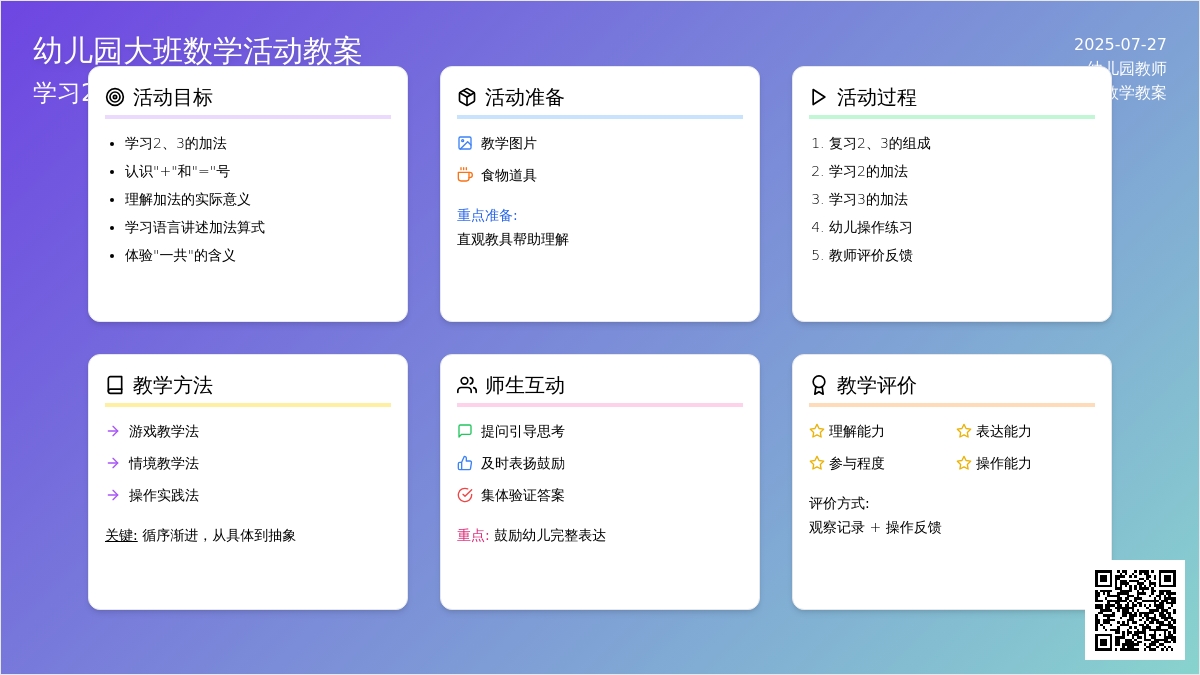Click the text 观察记录 + 操作反馈
The width and height of the screenshot is (1200, 675).
[875, 527]
